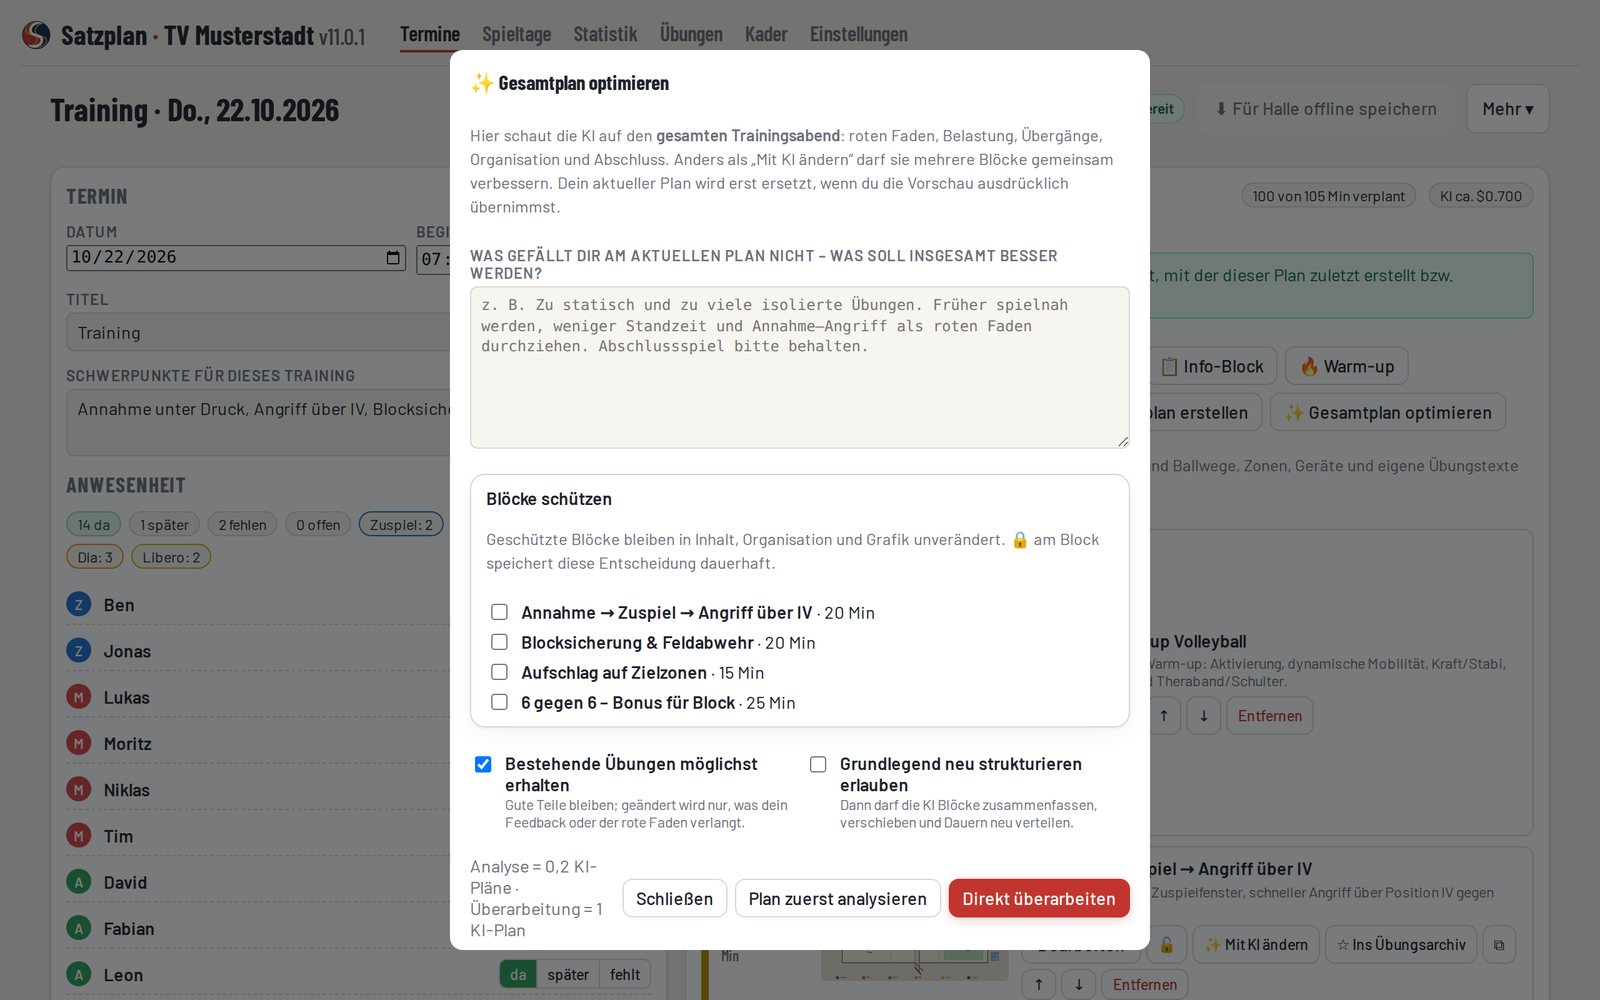Check Blocksicherung & Feldabwehr protection box

pos(499,642)
